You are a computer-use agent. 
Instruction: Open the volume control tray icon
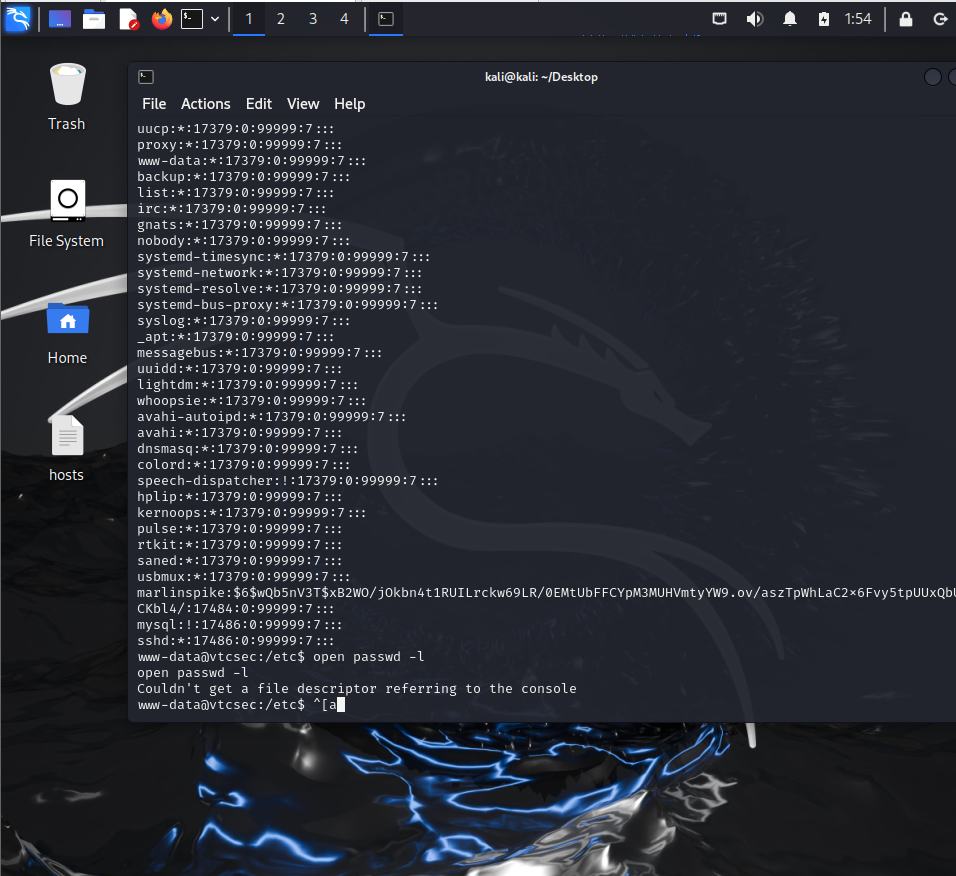[x=755, y=19]
